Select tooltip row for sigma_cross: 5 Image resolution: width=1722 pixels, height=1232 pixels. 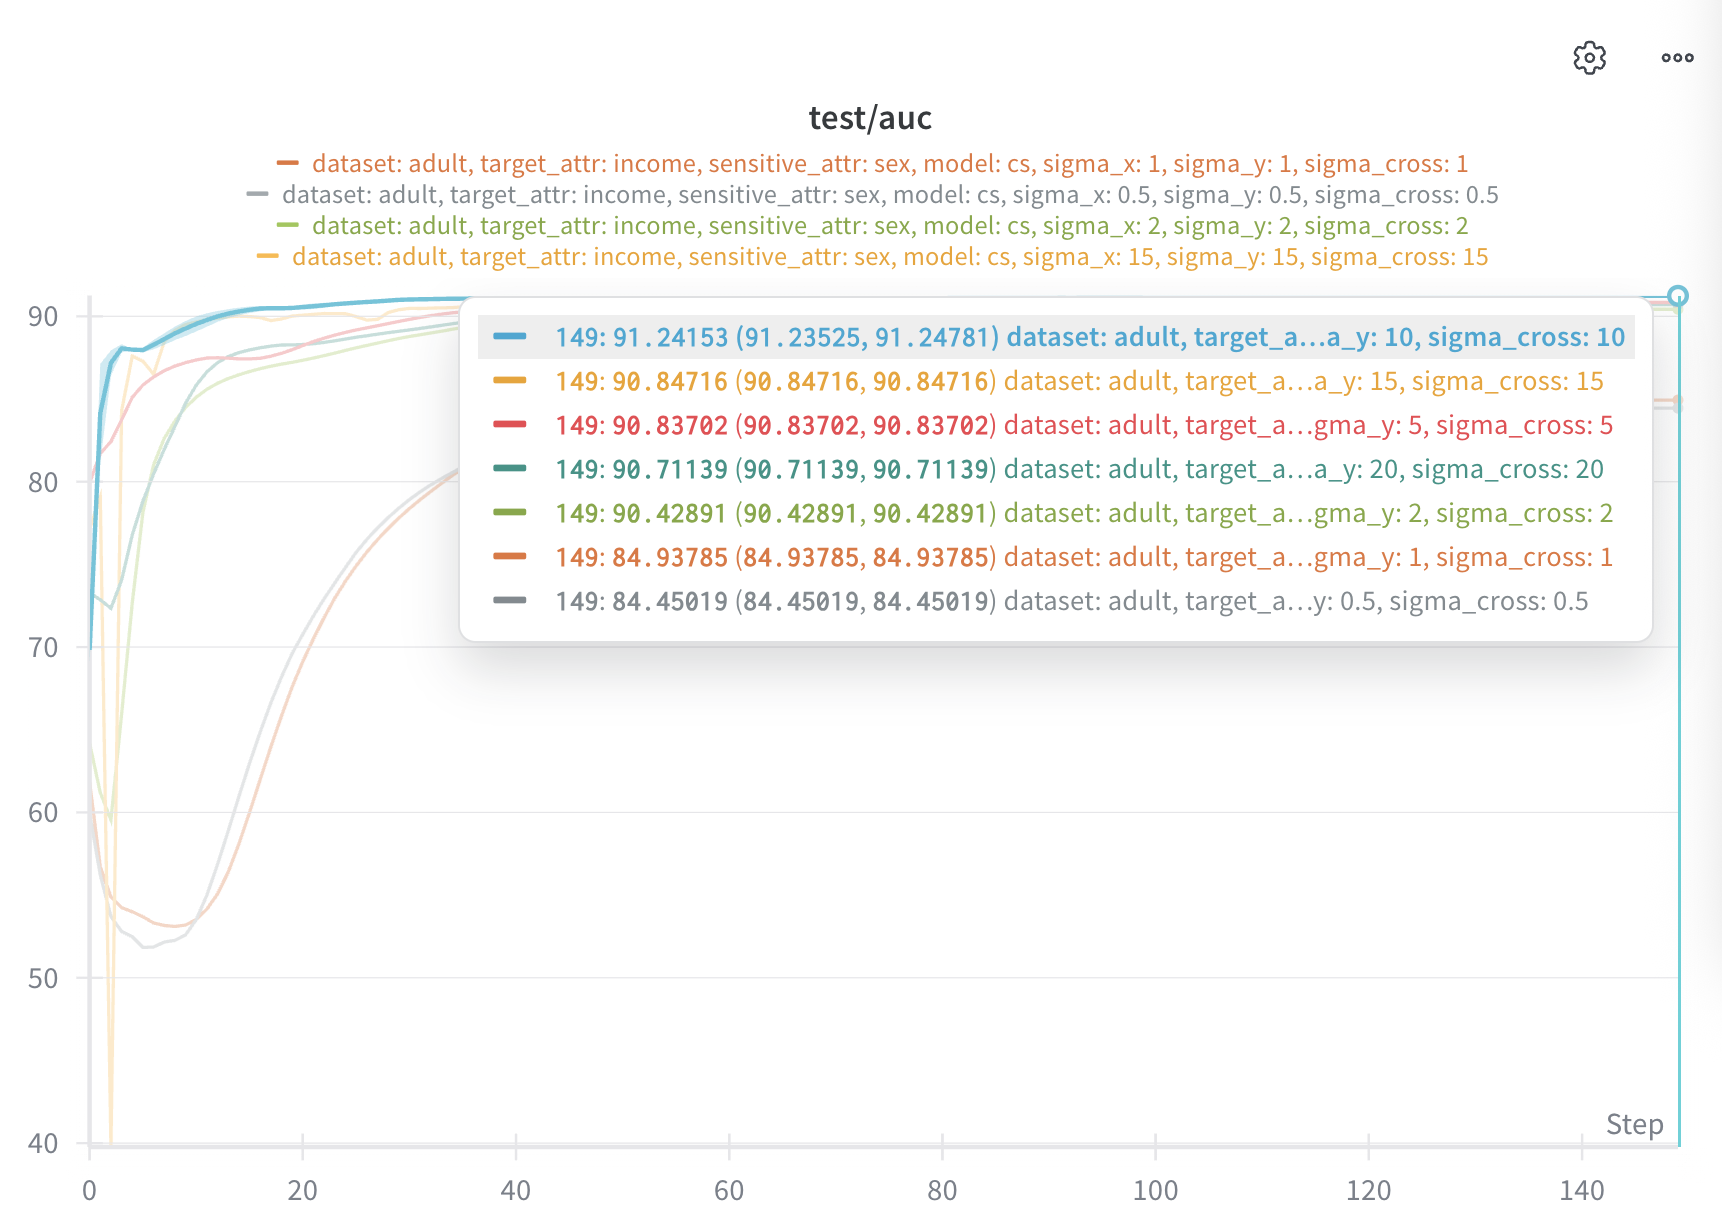pos(1055,425)
